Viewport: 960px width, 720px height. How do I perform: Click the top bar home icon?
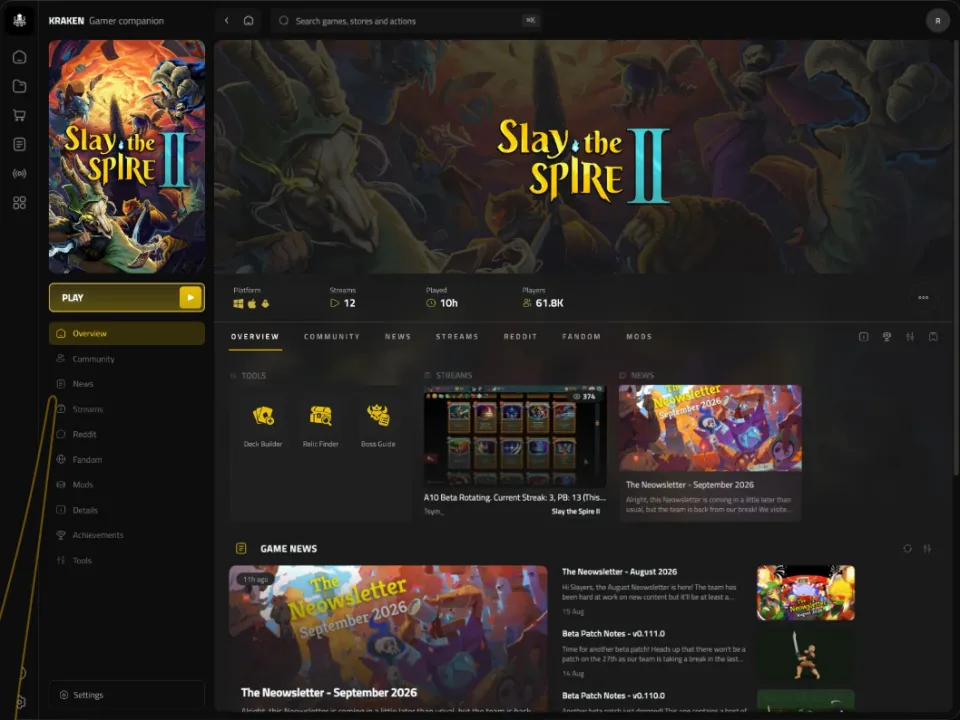[249, 20]
